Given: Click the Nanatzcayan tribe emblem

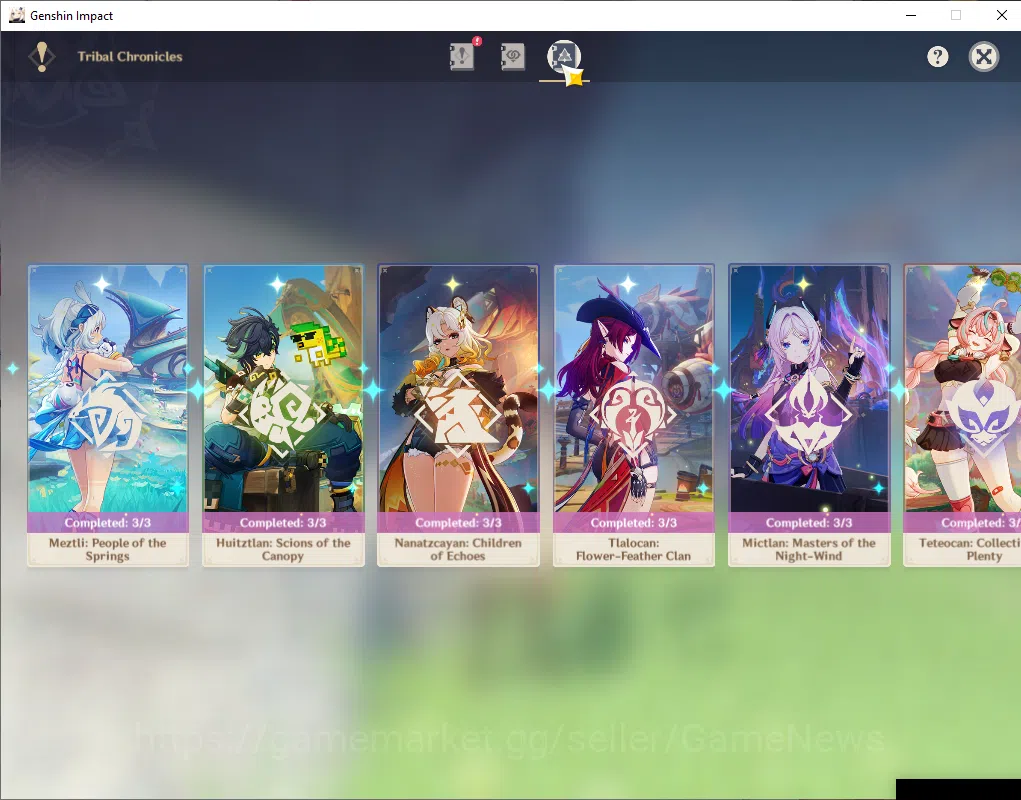Looking at the screenshot, I should point(458,414).
